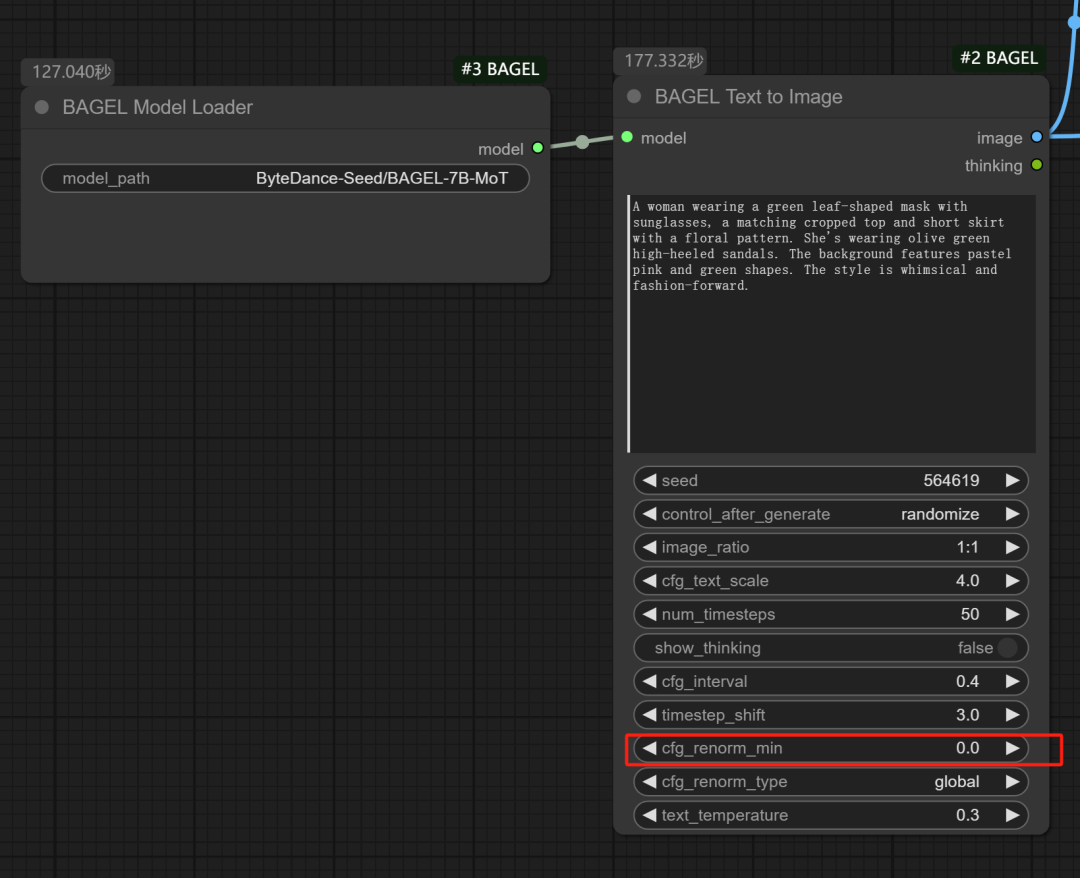
Task: Decrease timestep_shift value
Action: pyautogui.click(x=649, y=715)
